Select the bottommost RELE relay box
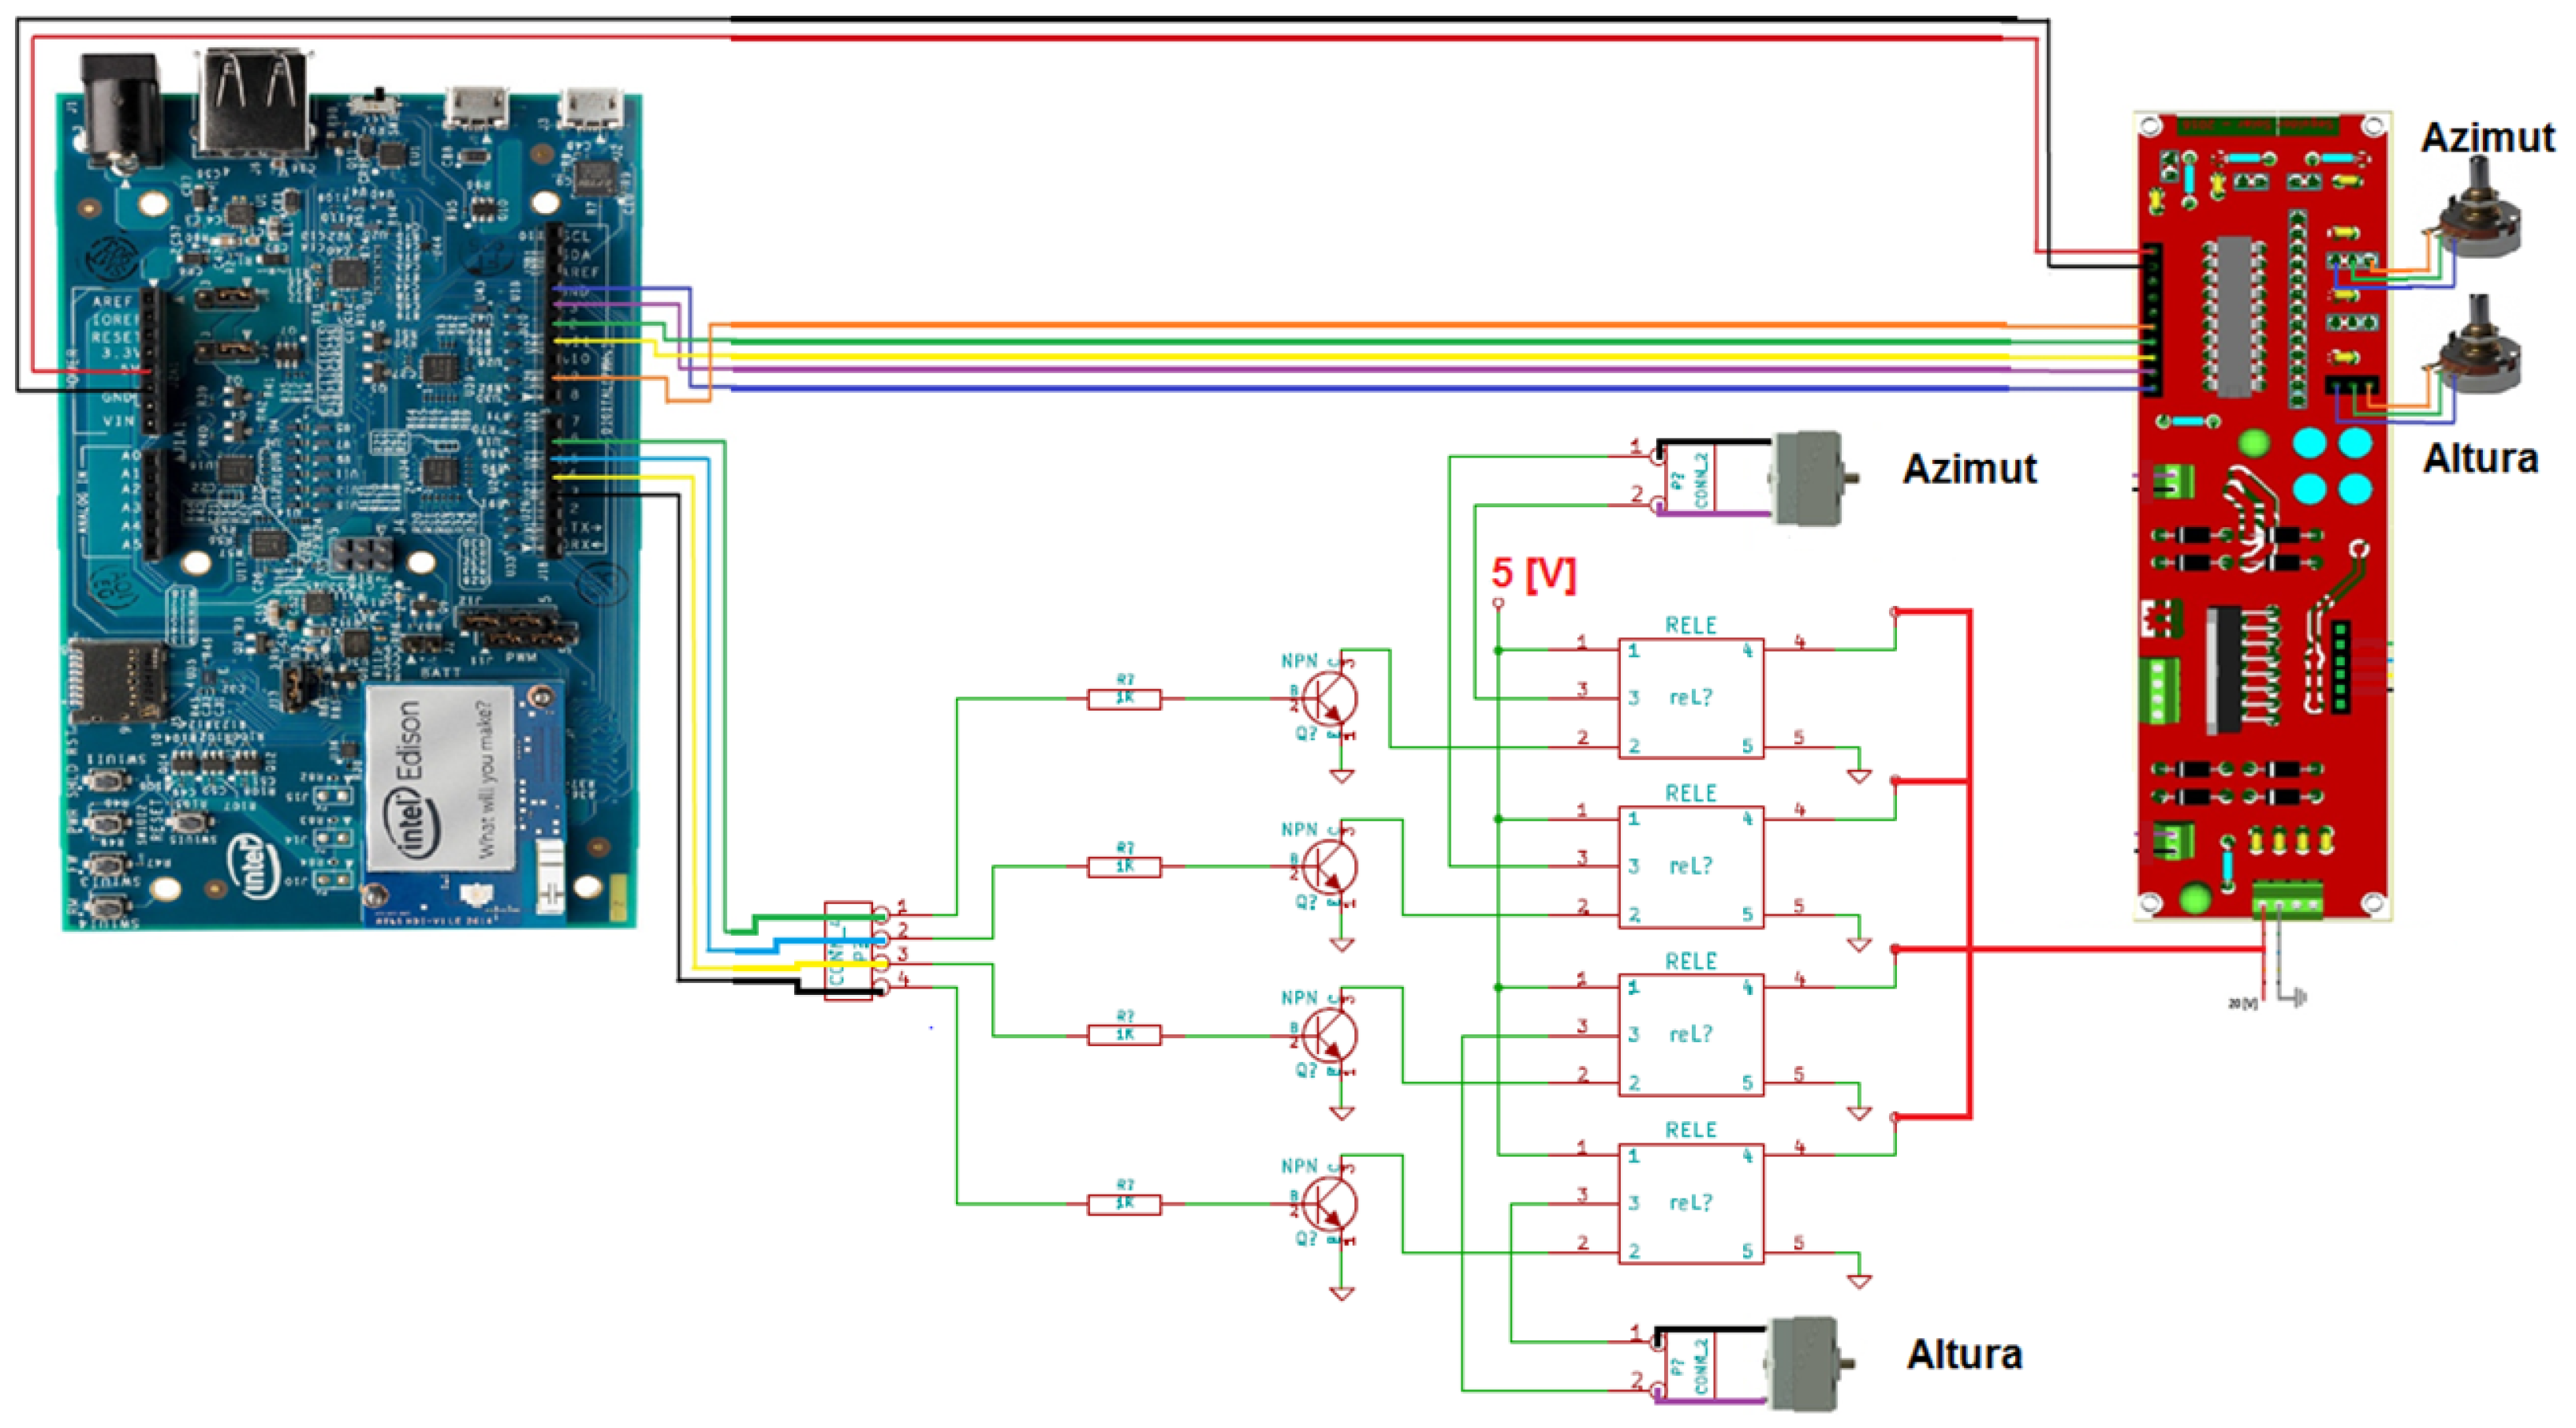This screenshot has width=2576, height=1428. [1690, 1203]
